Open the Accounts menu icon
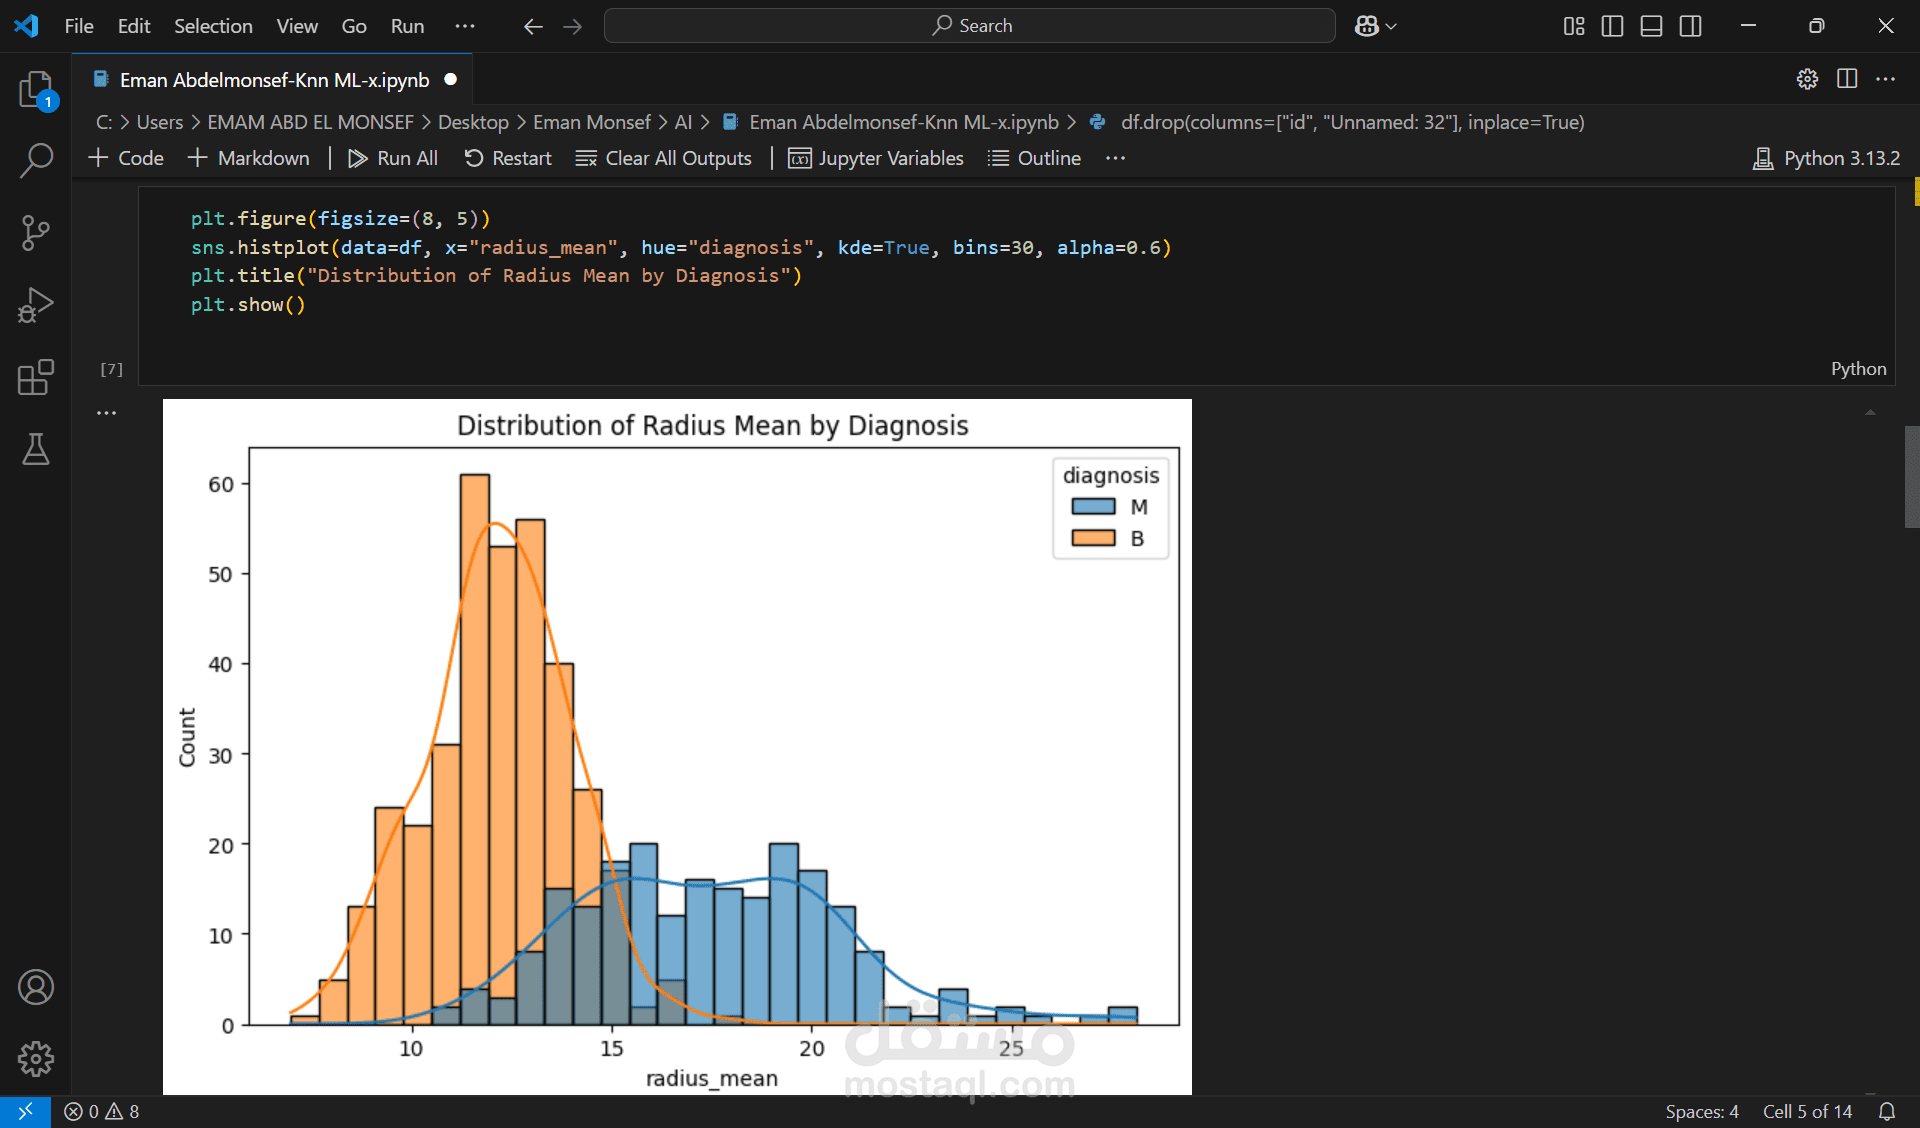 pyautogui.click(x=36, y=987)
